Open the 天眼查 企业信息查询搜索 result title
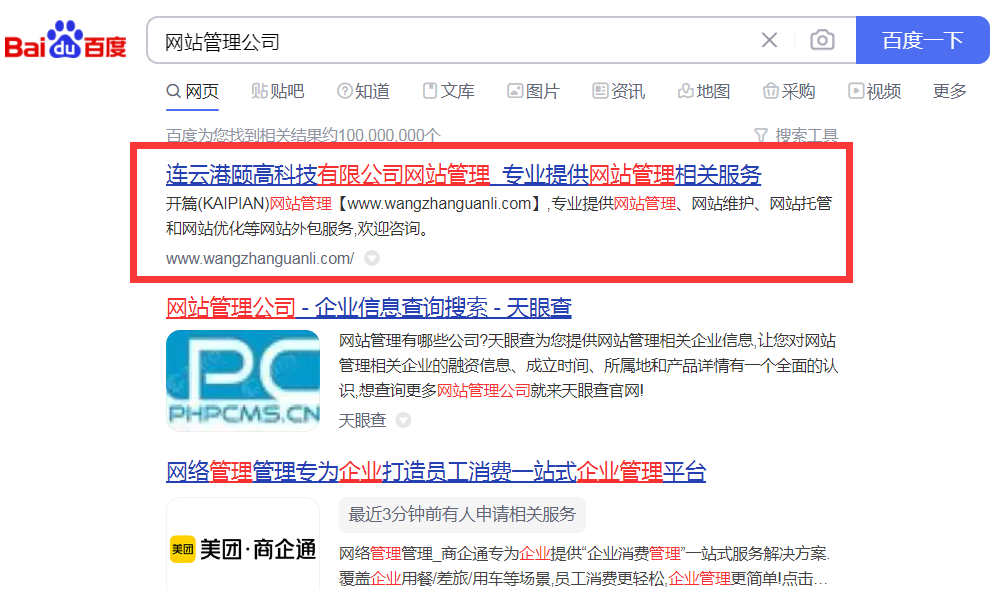The height and width of the screenshot is (590, 996). point(368,308)
